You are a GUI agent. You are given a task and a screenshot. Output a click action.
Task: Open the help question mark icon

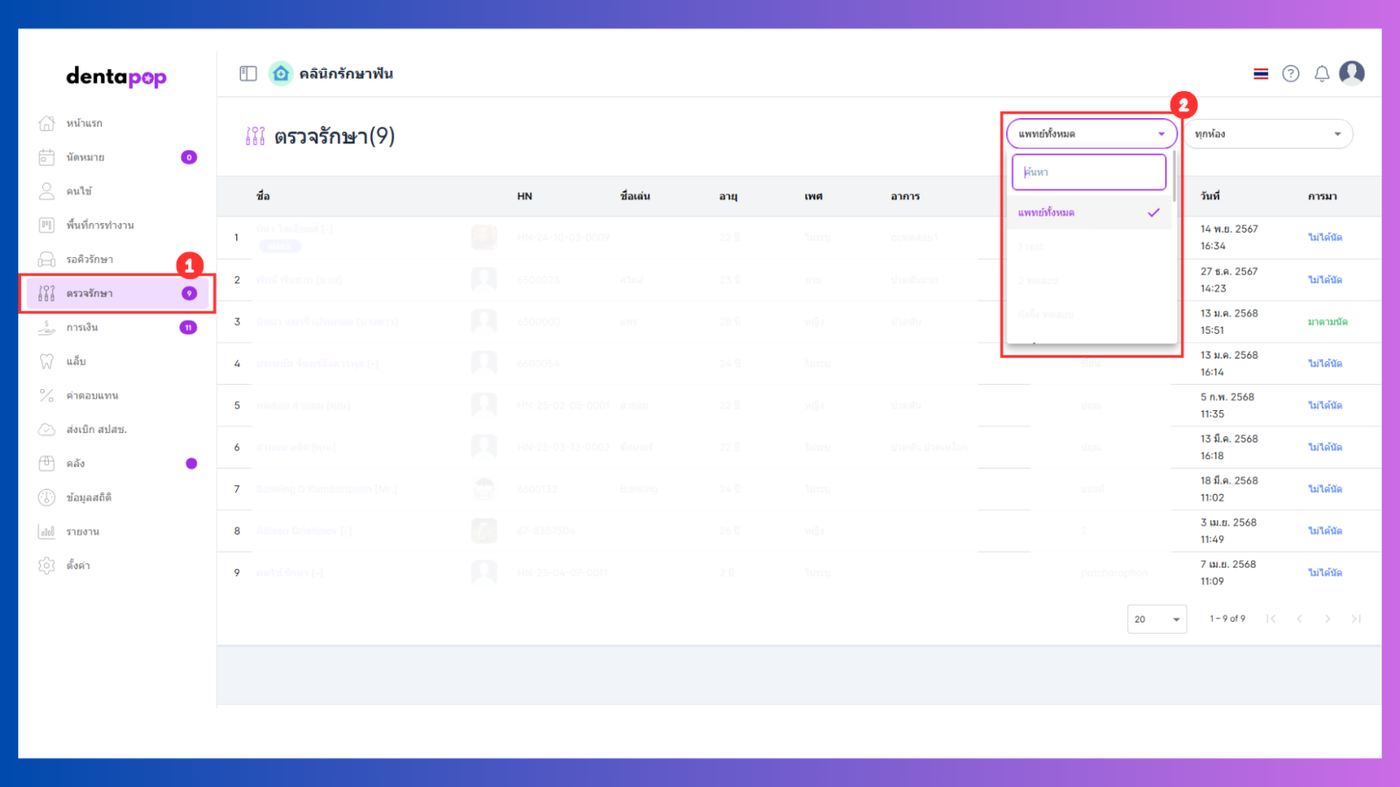[1291, 74]
